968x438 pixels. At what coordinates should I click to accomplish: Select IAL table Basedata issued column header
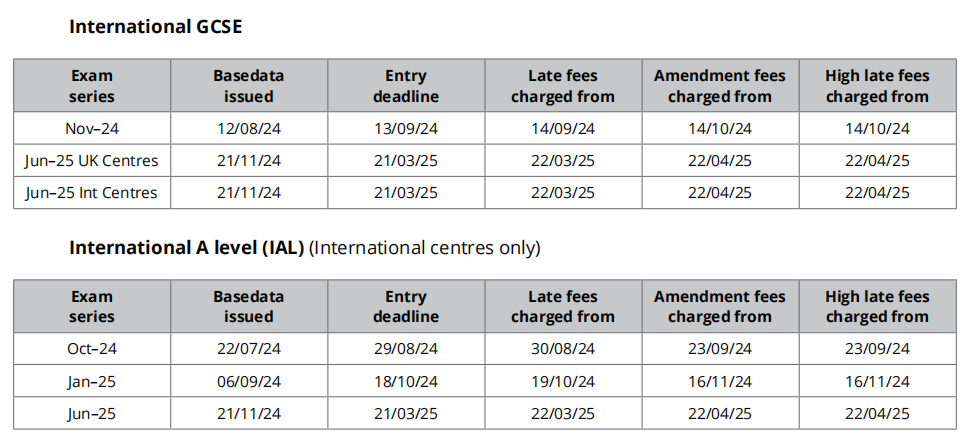tap(249, 306)
